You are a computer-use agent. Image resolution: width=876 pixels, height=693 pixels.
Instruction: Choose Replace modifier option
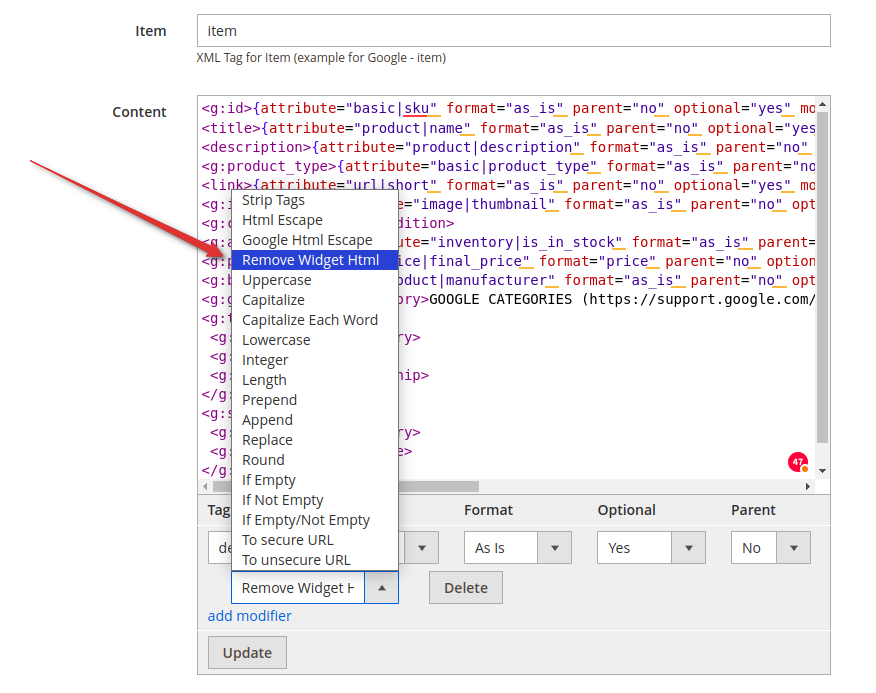point(315,440)
